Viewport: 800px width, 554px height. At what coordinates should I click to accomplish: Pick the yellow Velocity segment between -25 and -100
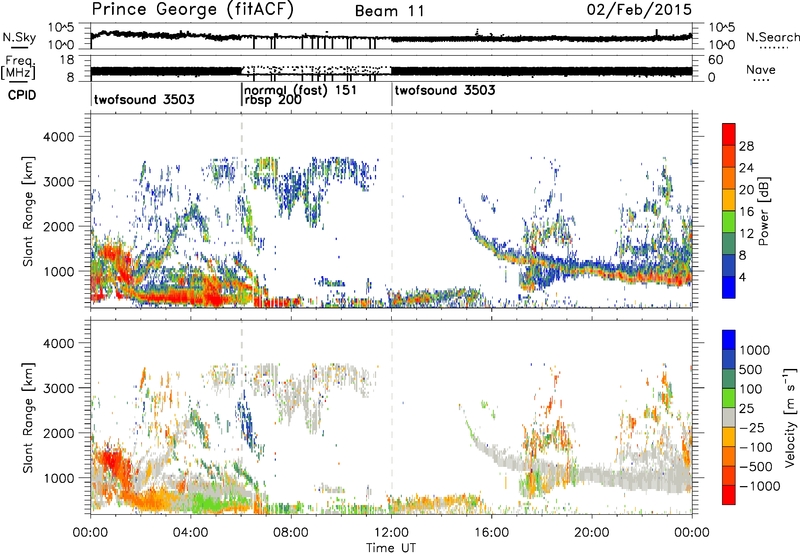[729, 437]
